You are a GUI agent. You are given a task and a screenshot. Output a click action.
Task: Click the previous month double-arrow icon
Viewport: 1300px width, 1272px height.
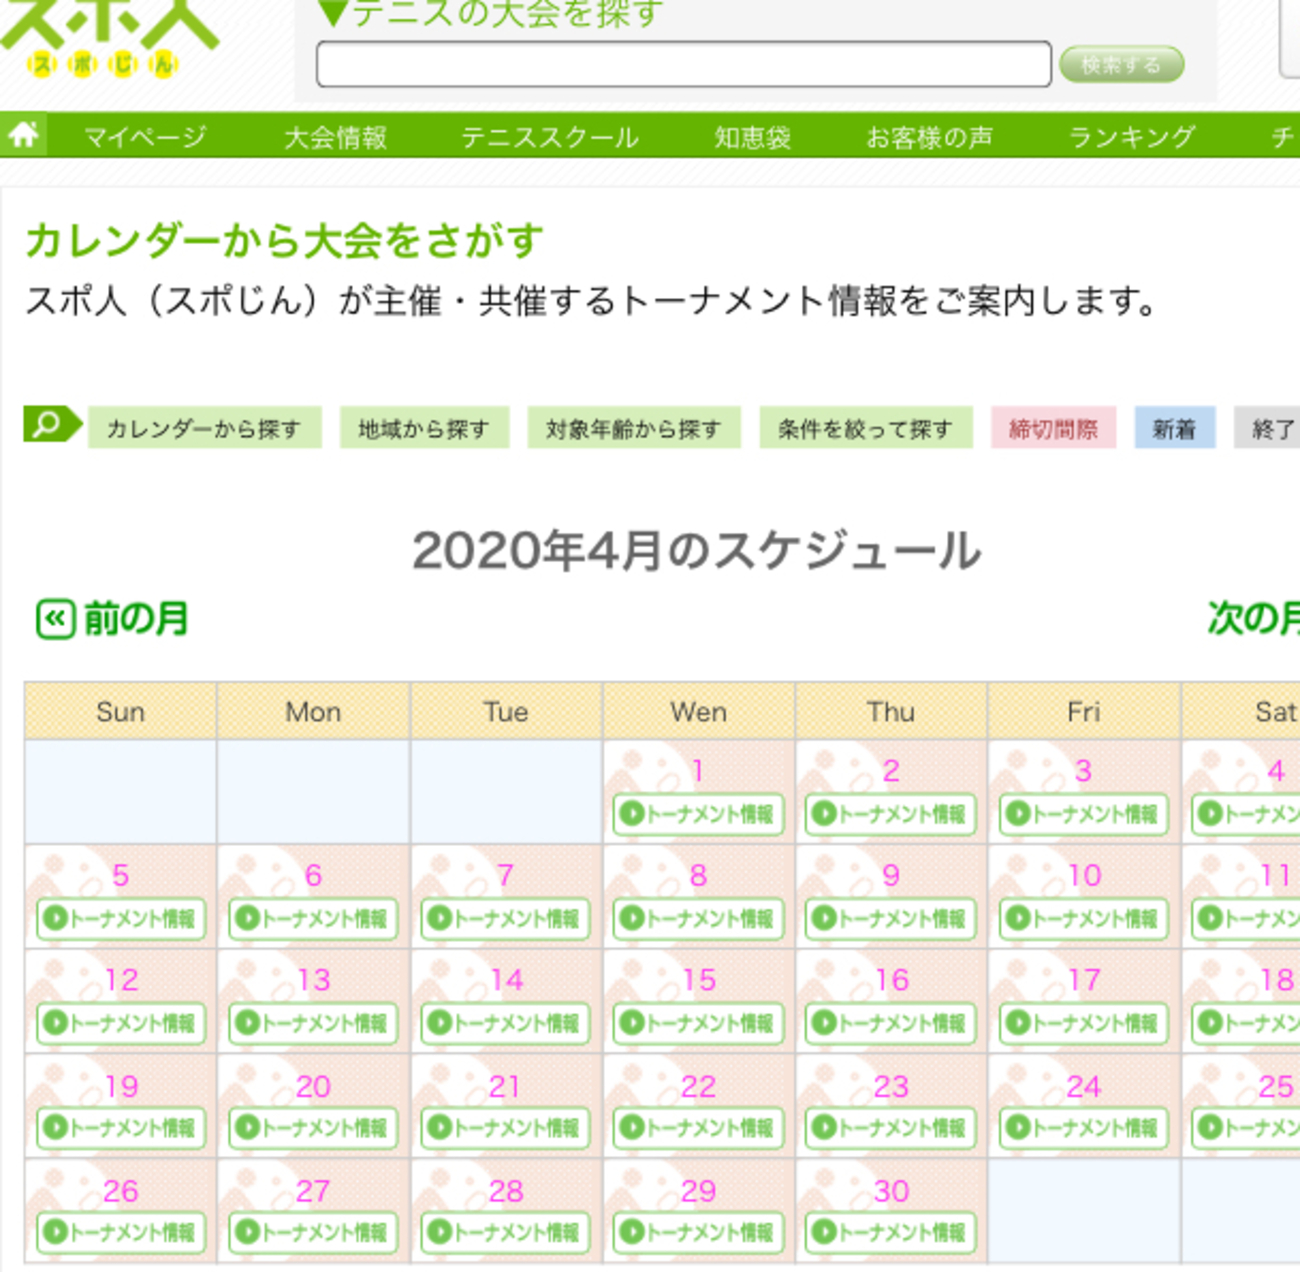tap(55, 619)
